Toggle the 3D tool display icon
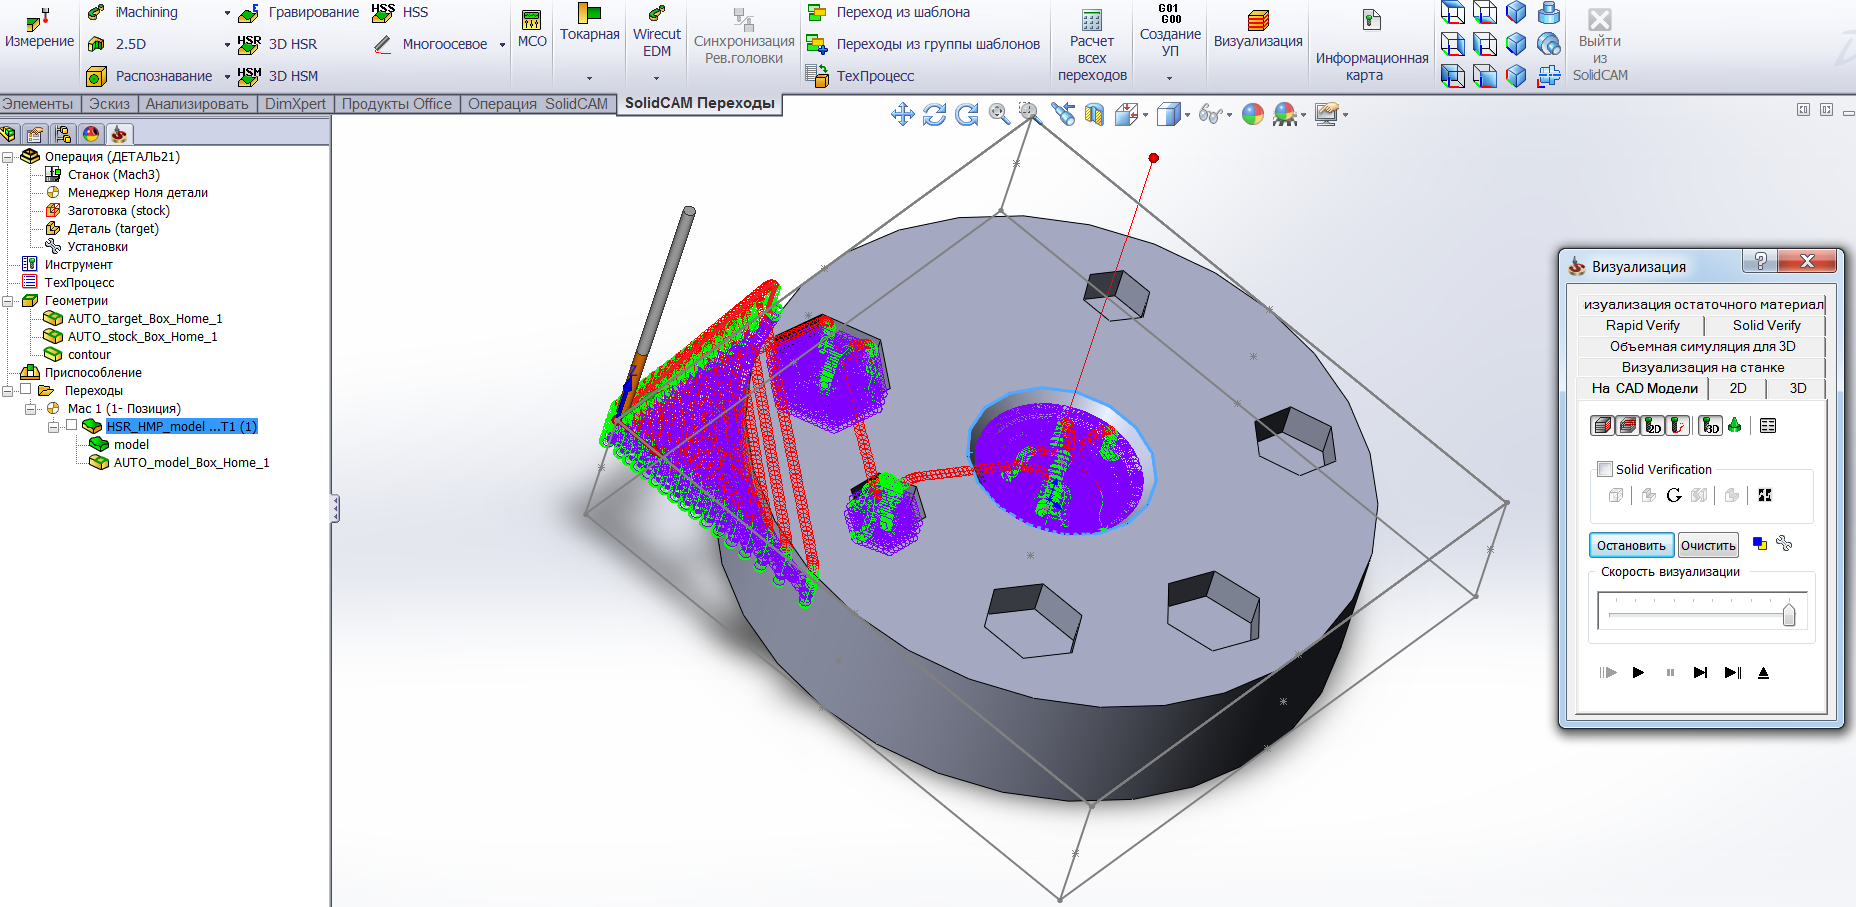 pyautogui.click(x=1711, y=426)
